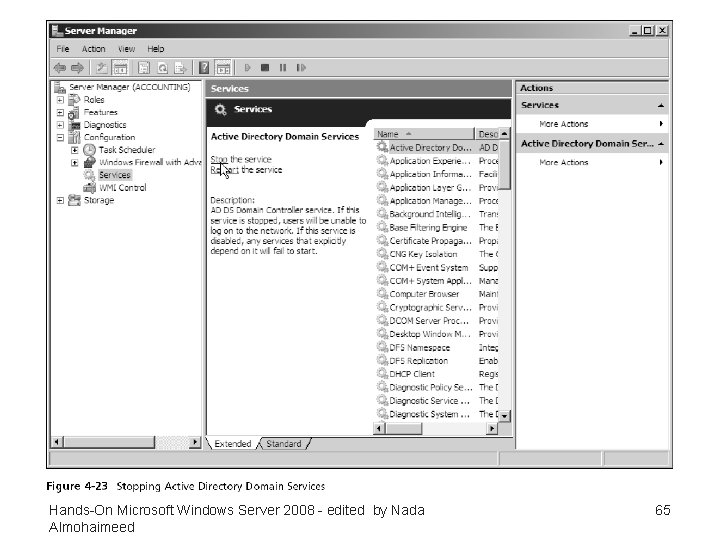Expand the Task Scheduler node

[74, 150]
